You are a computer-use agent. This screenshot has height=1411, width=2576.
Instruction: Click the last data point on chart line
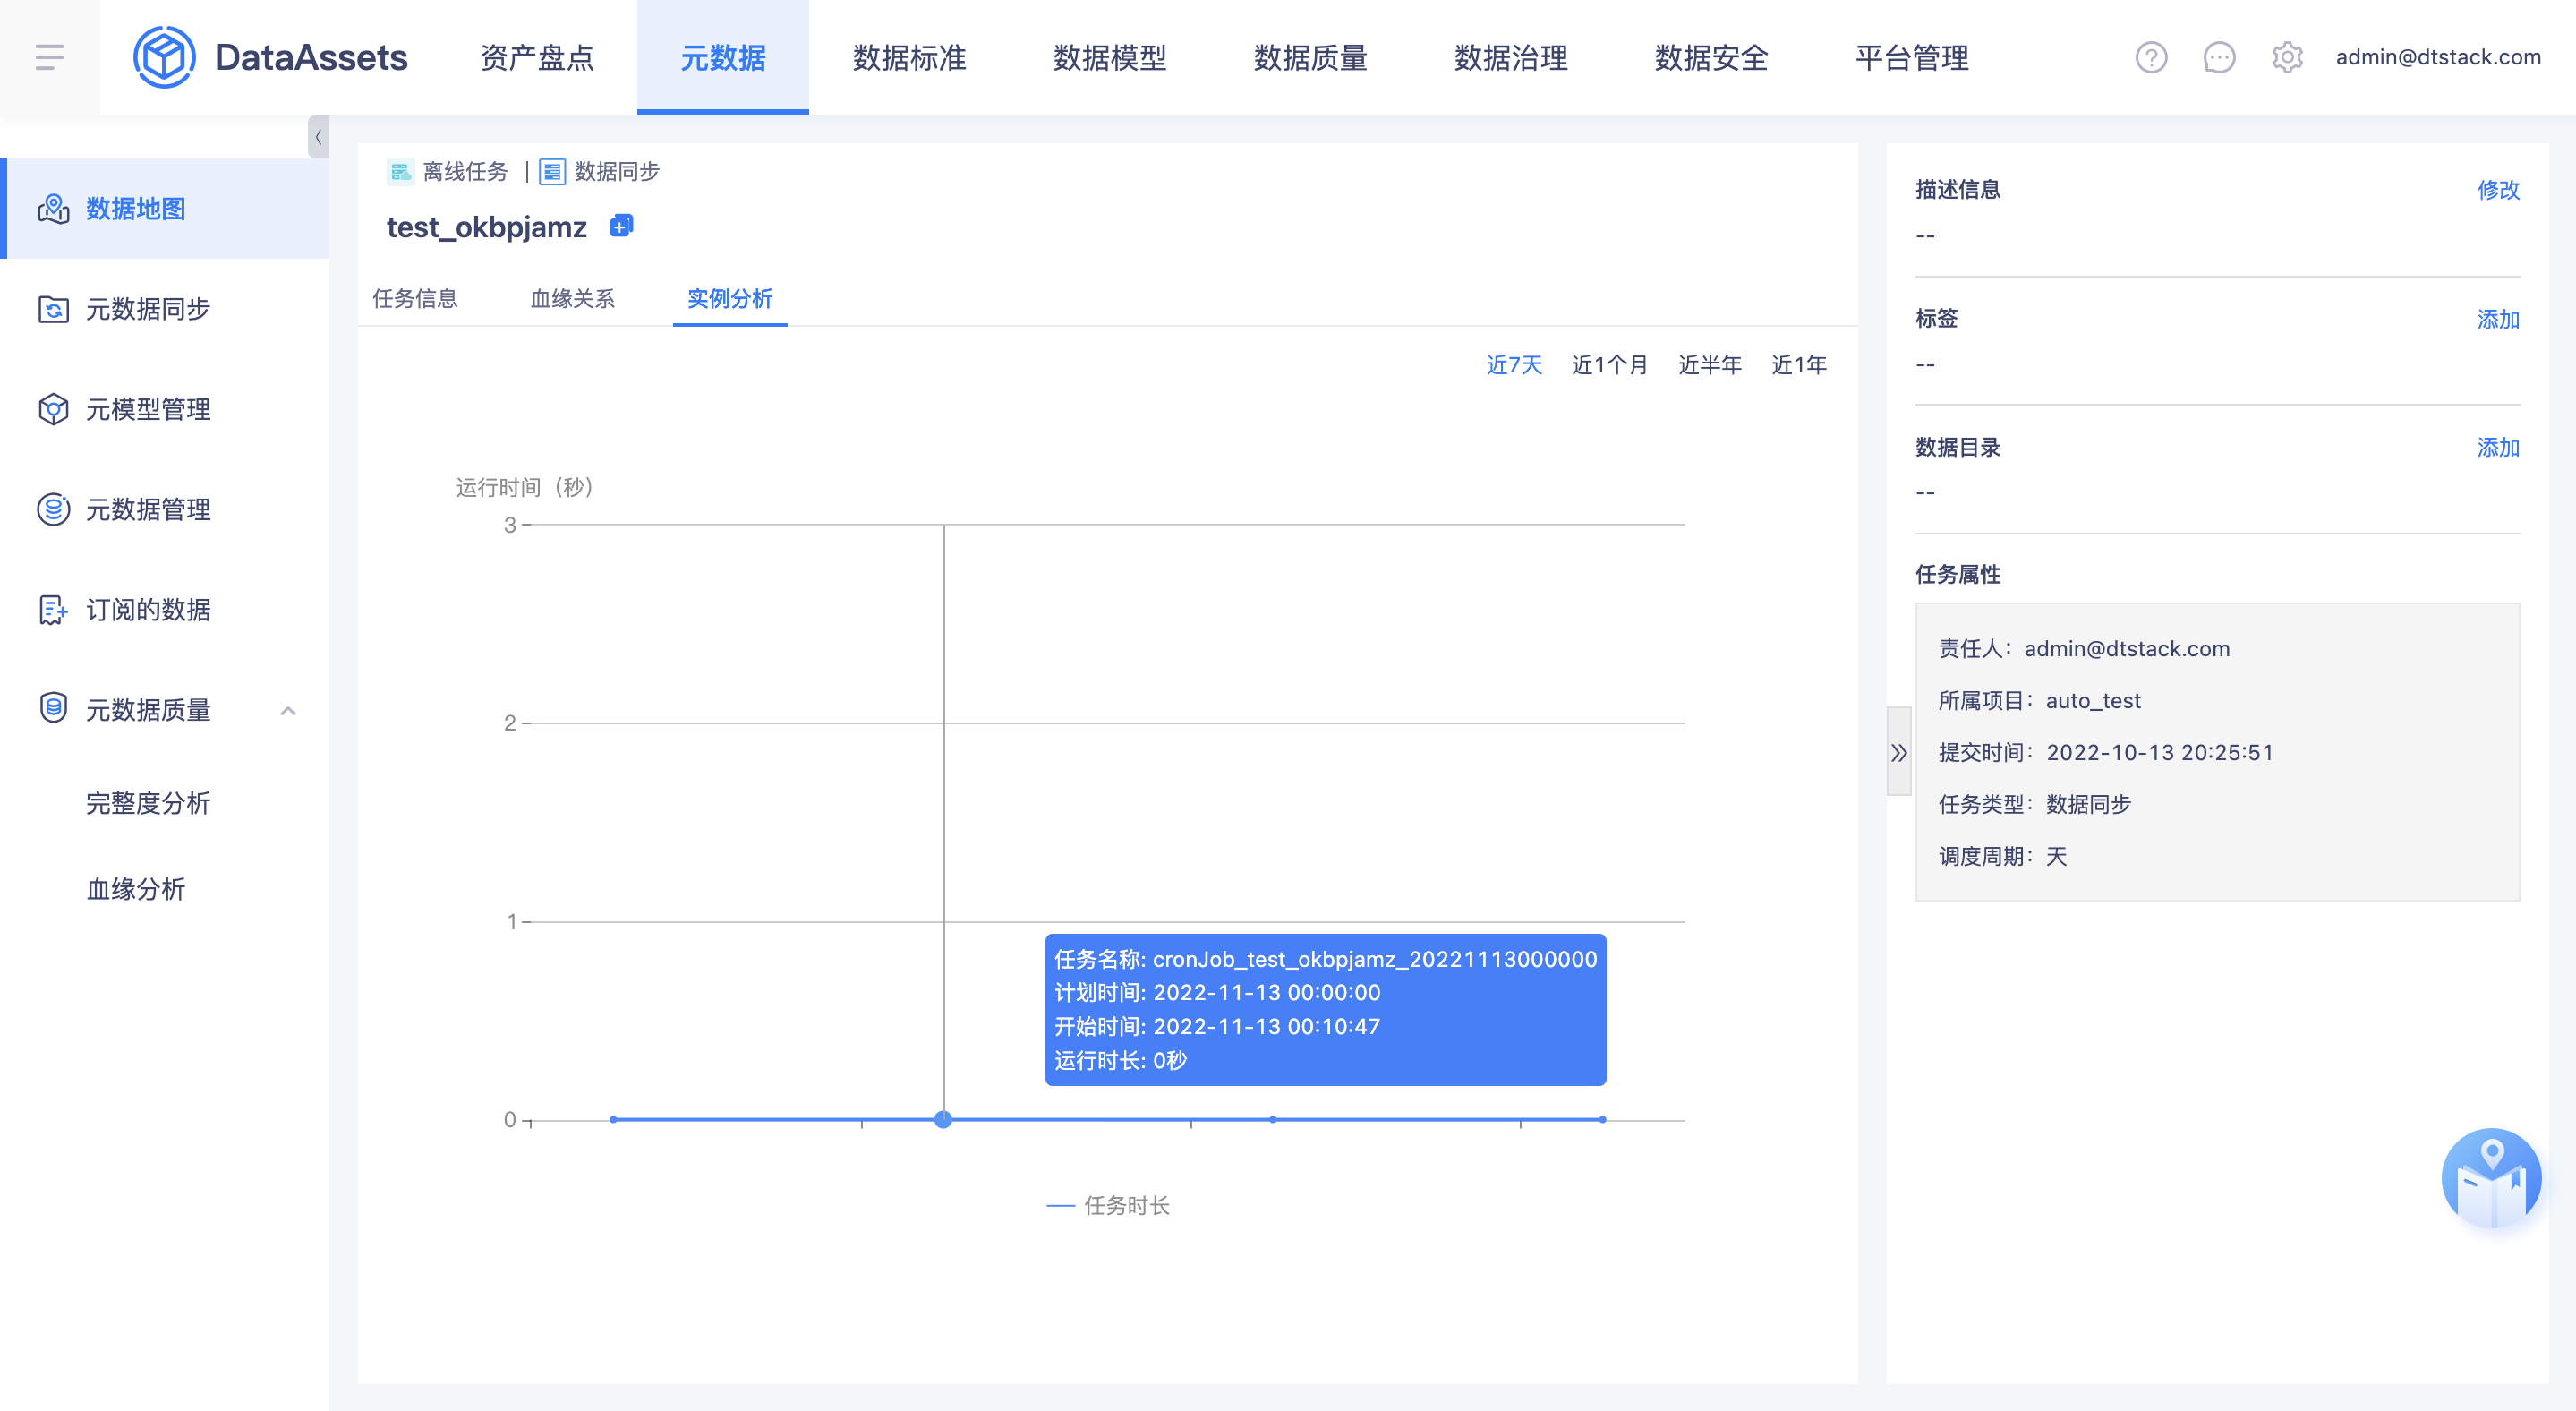[1602, 1119]
